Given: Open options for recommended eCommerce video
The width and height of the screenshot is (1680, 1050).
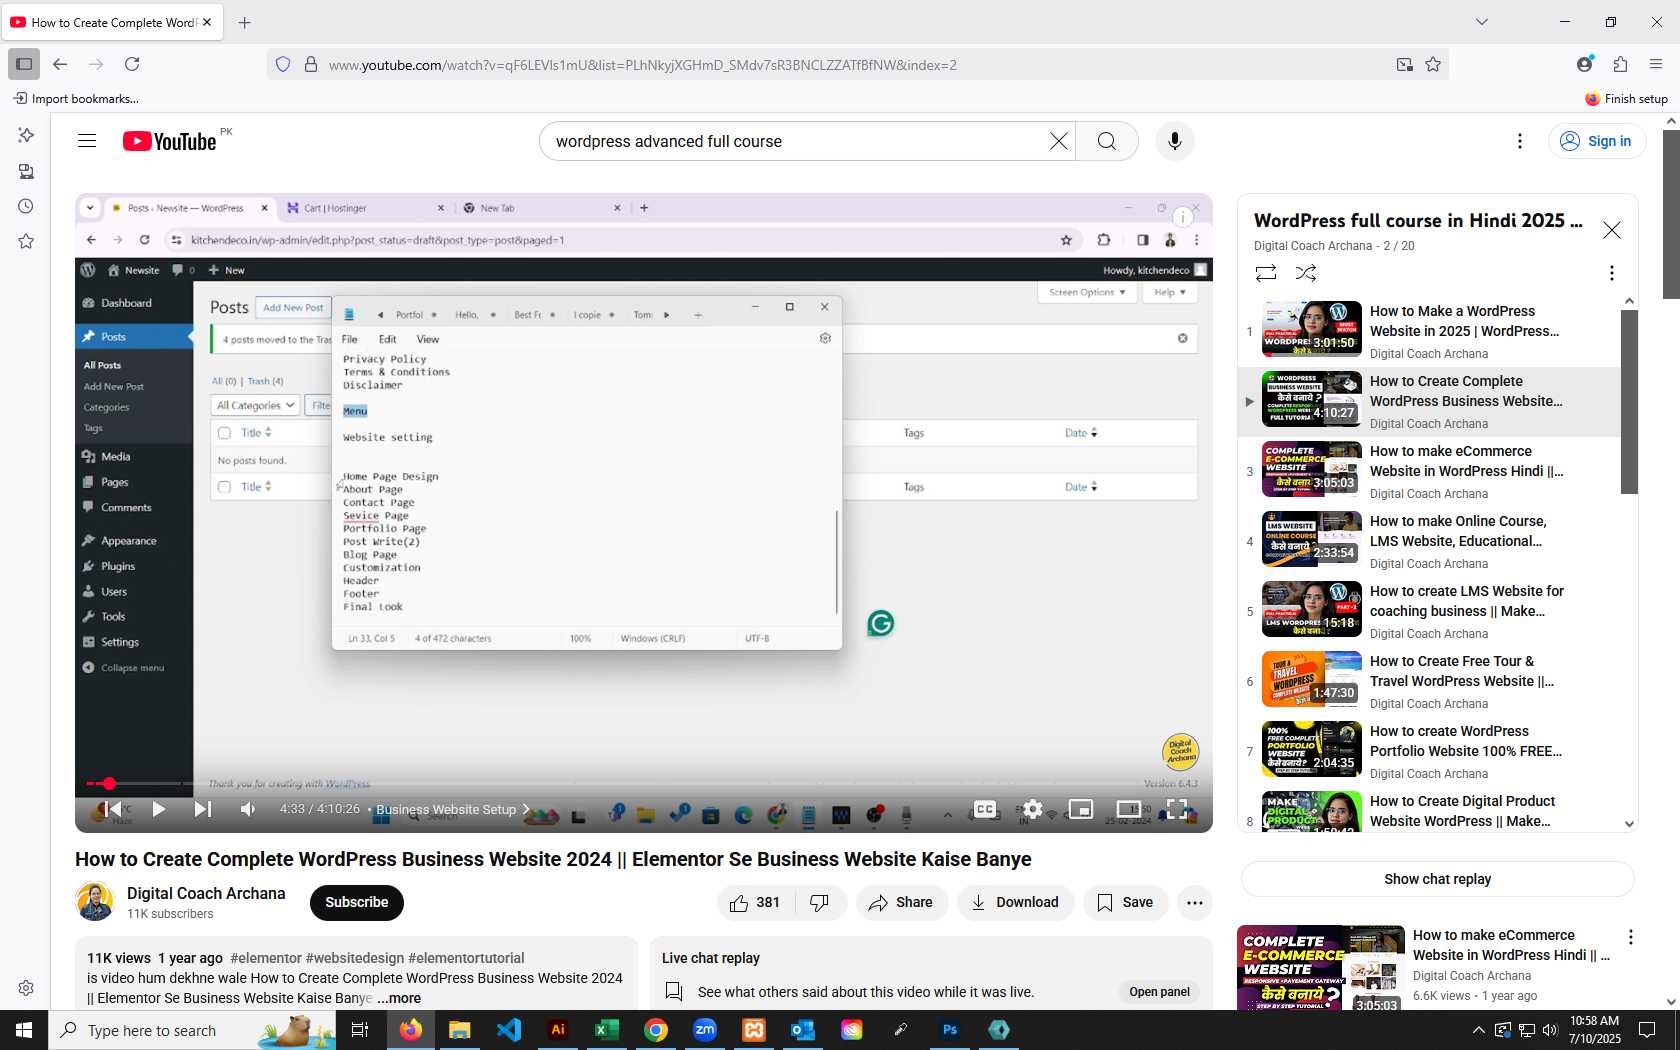Looking at the screenshot, I should tap(1631, 937).
